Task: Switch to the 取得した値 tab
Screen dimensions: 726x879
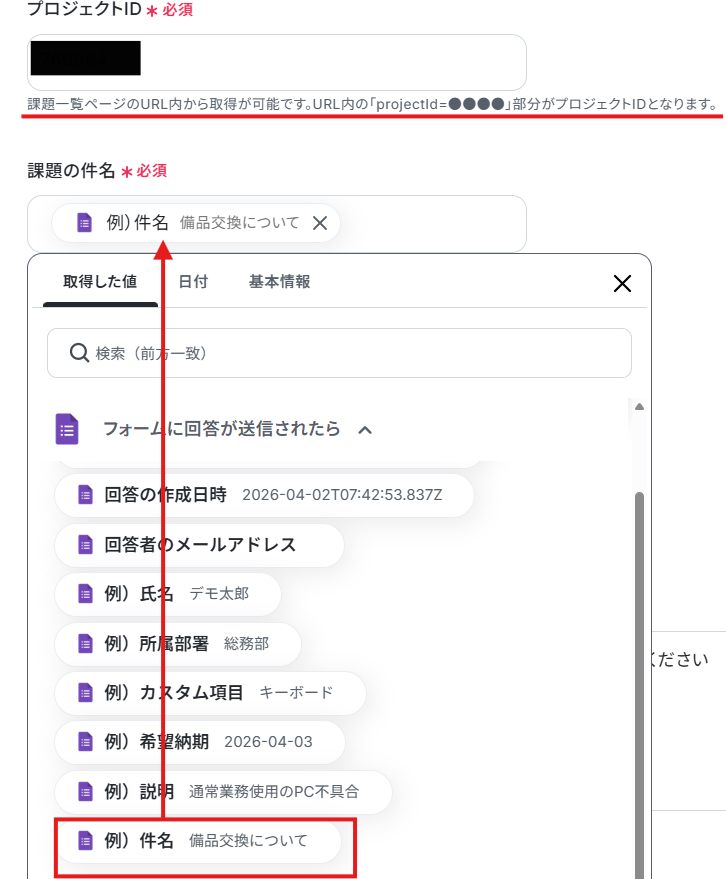Action: point(100,281)
